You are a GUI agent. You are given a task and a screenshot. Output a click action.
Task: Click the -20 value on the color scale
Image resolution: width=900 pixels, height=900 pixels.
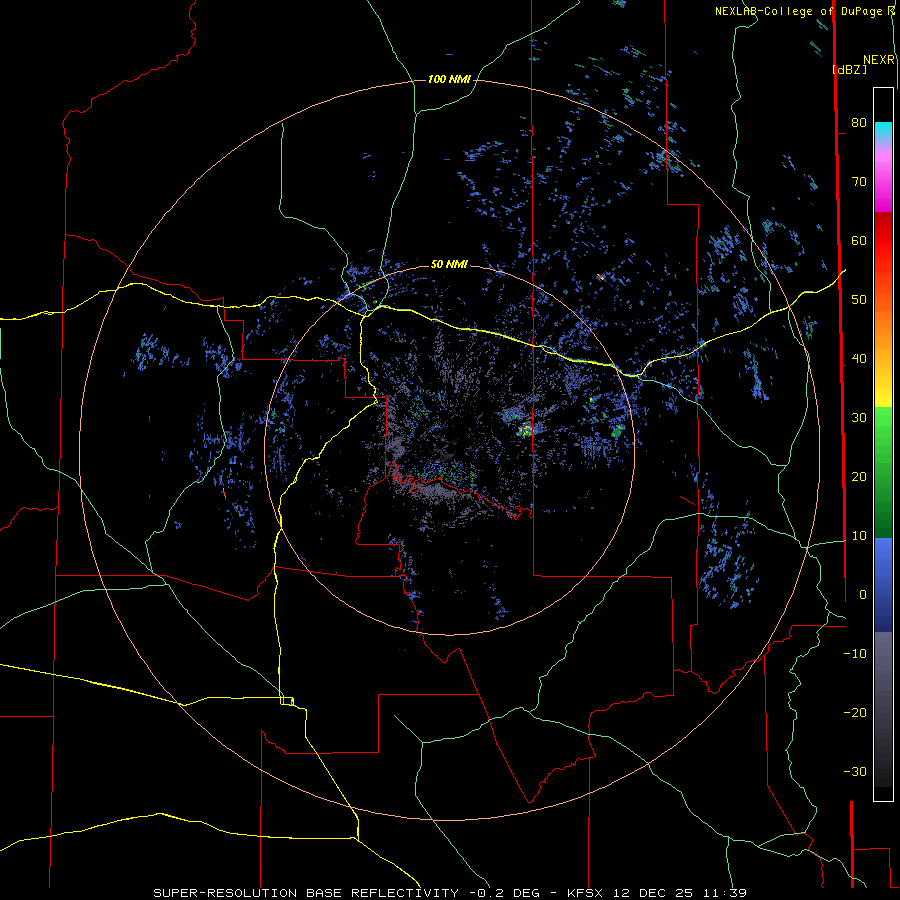click(x=855, y=713)
